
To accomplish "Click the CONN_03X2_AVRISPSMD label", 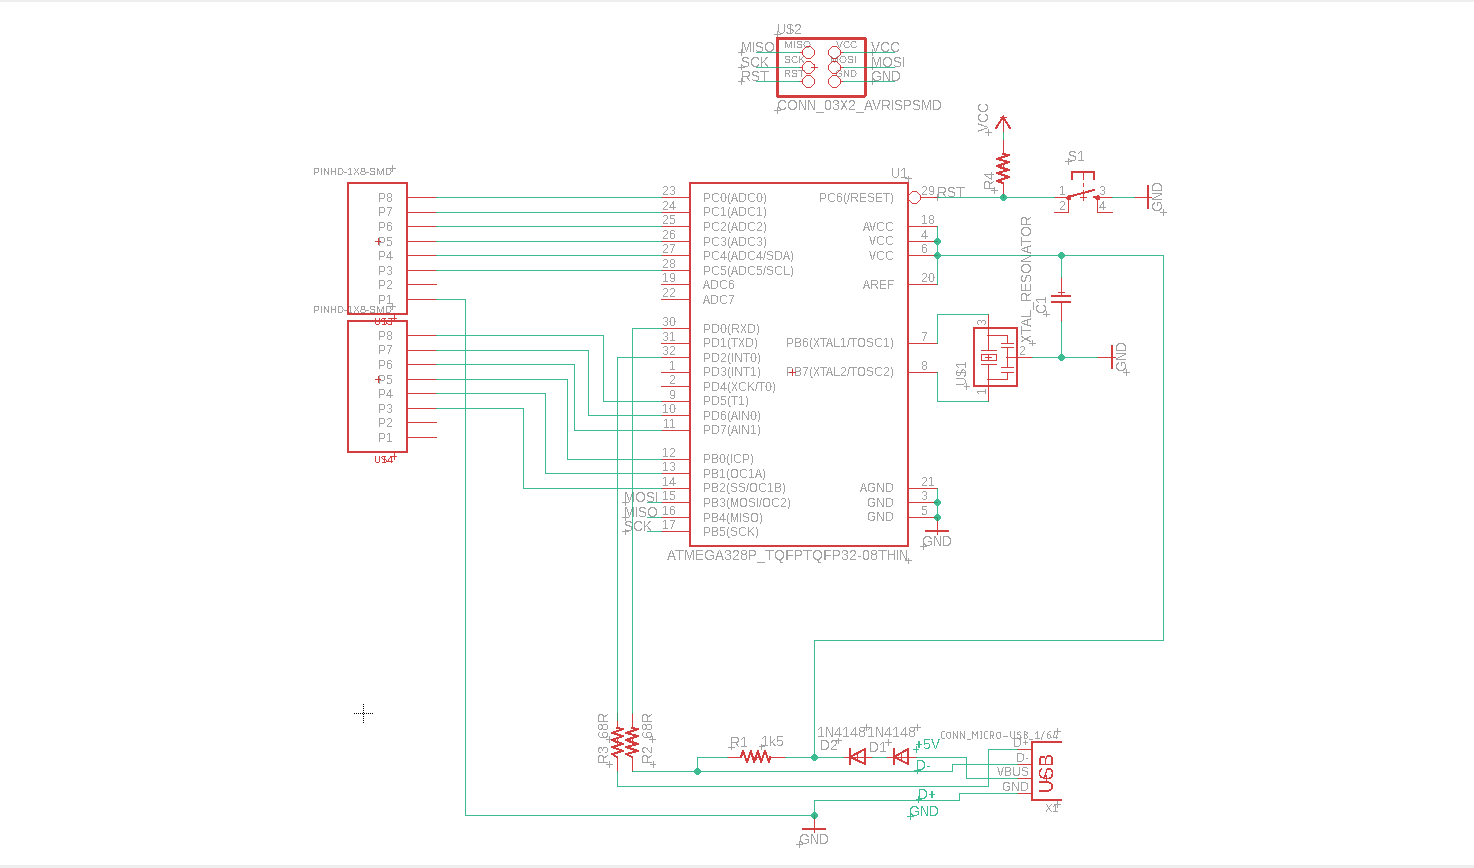I will pos(859,105).
